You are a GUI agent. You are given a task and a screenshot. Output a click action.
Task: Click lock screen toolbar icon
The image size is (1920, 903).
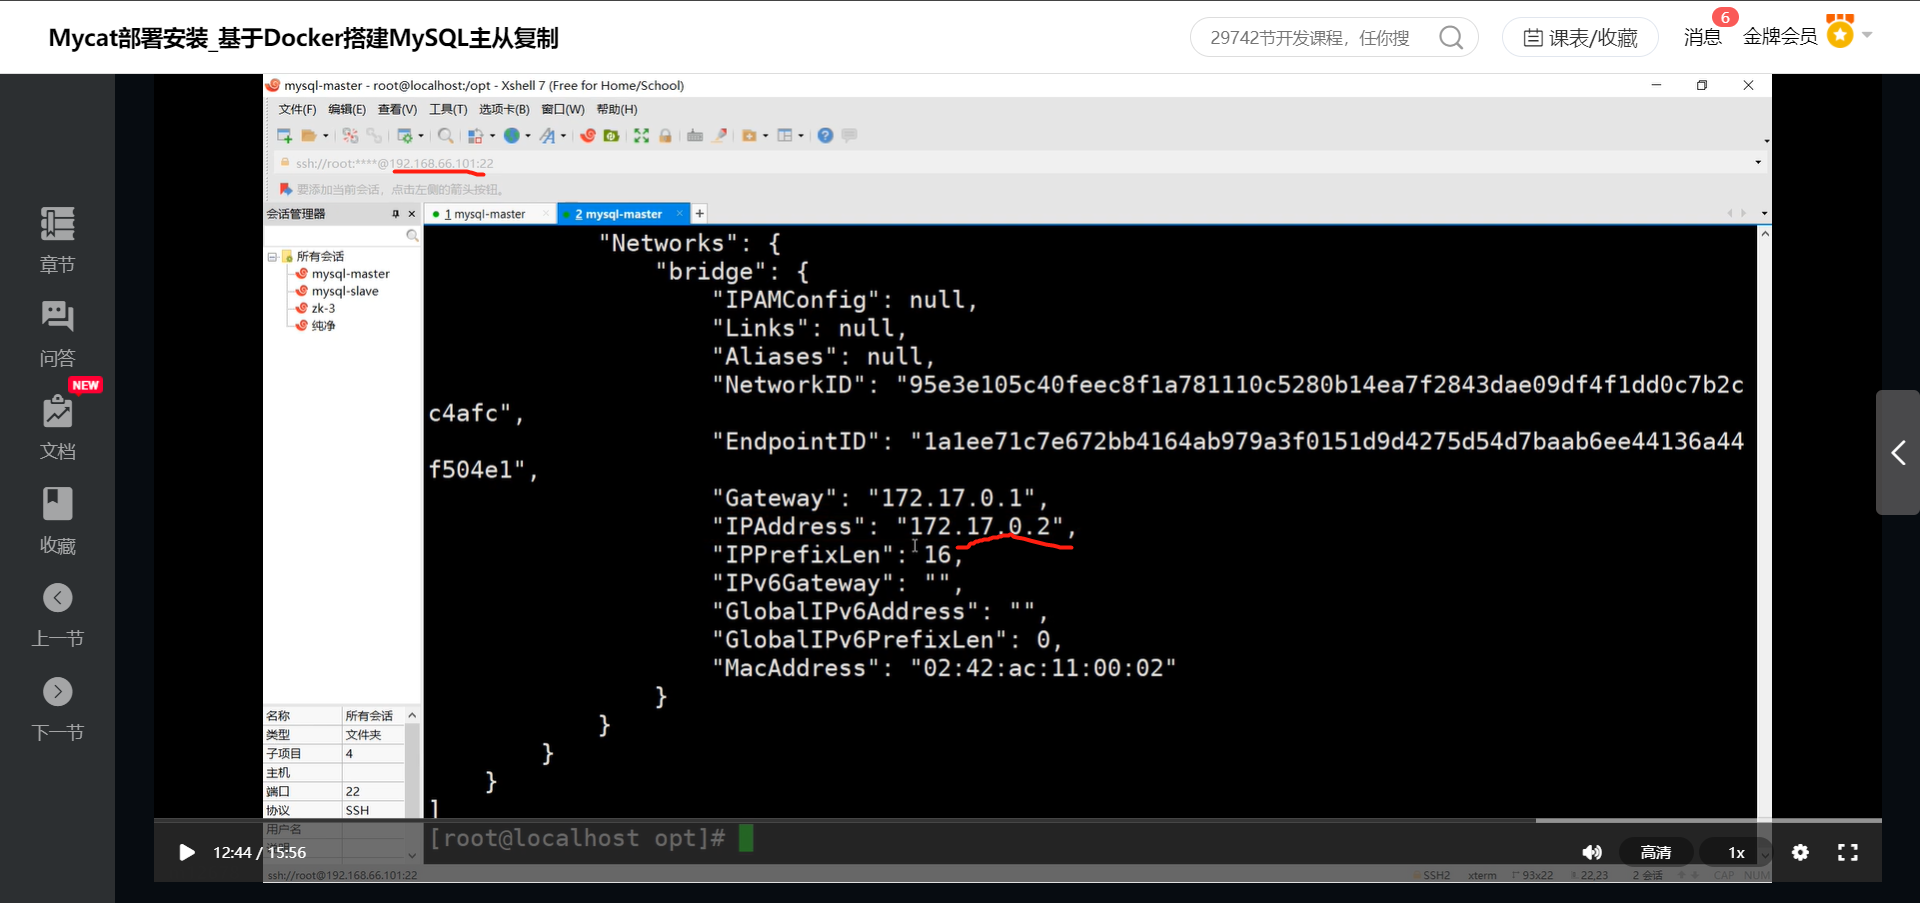pos(665,135)
